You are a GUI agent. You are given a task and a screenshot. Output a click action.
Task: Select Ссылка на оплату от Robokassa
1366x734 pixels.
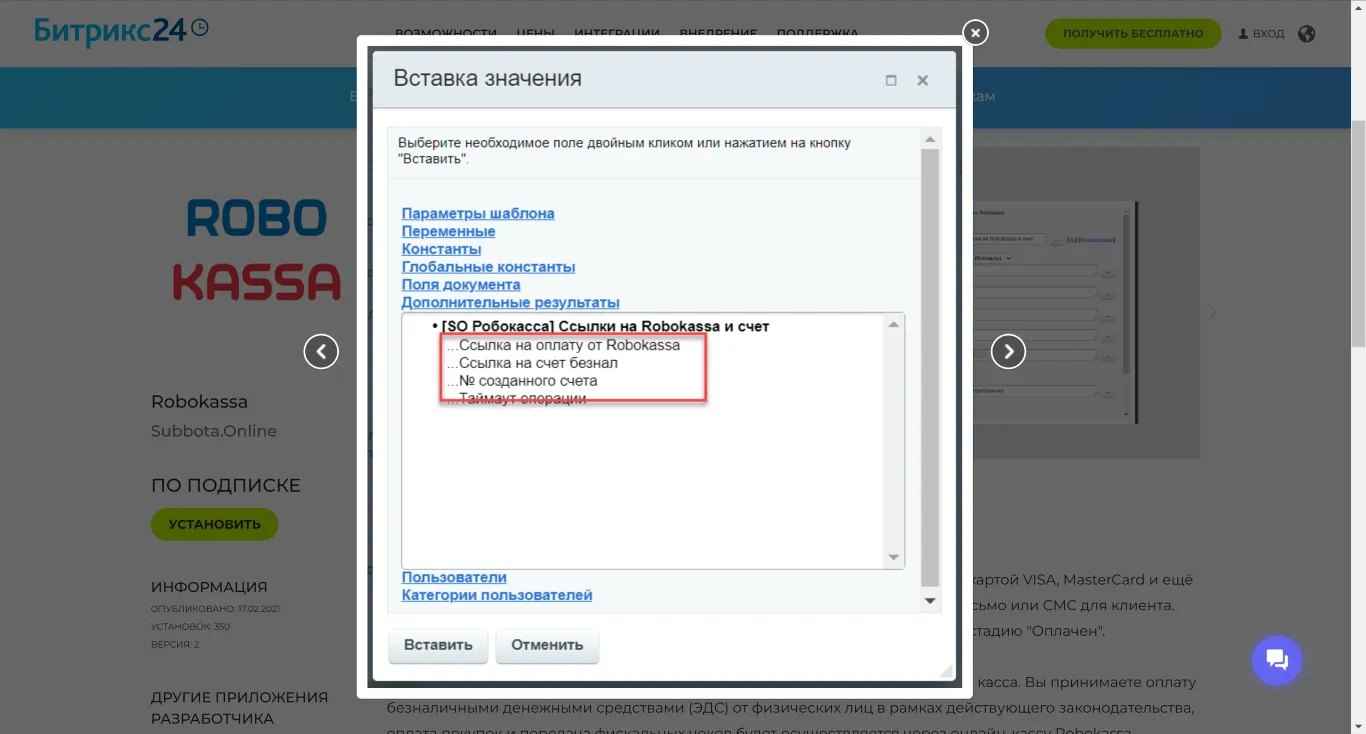coord(569,345)
